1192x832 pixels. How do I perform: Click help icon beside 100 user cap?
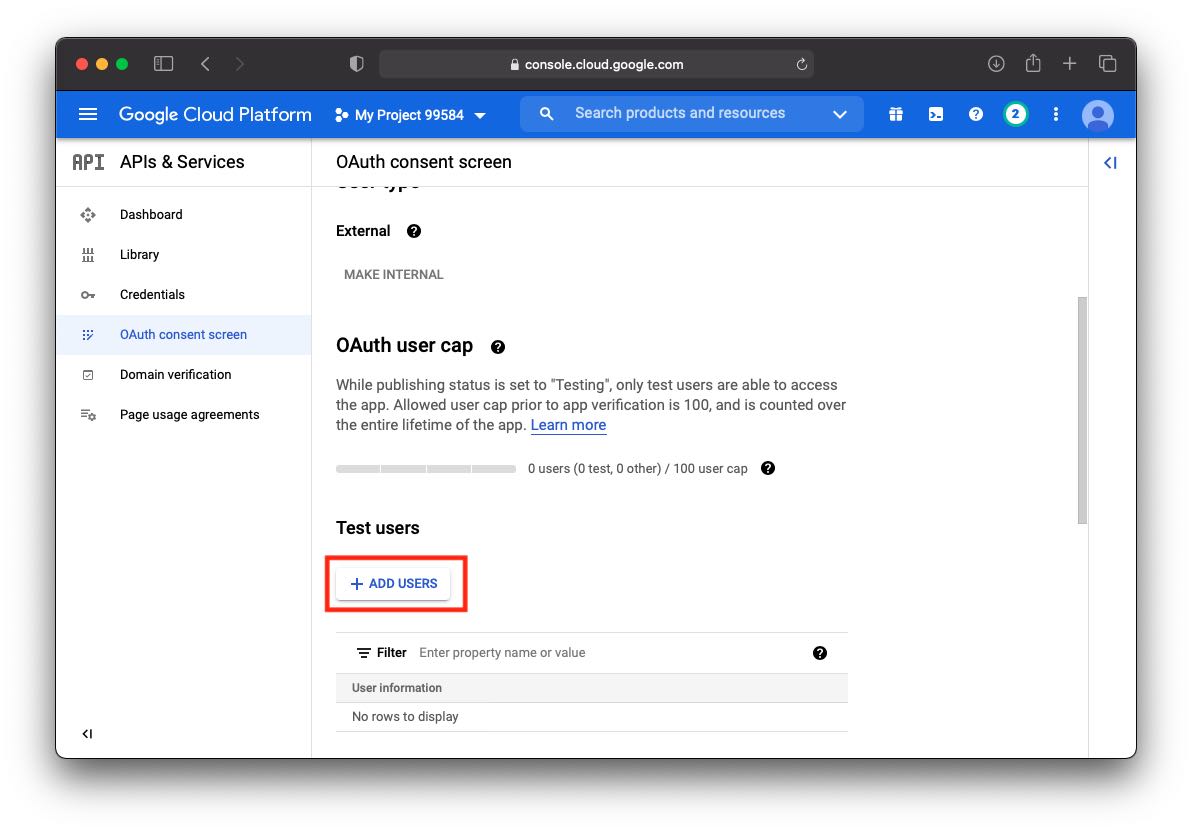click(x=768, y=468)
